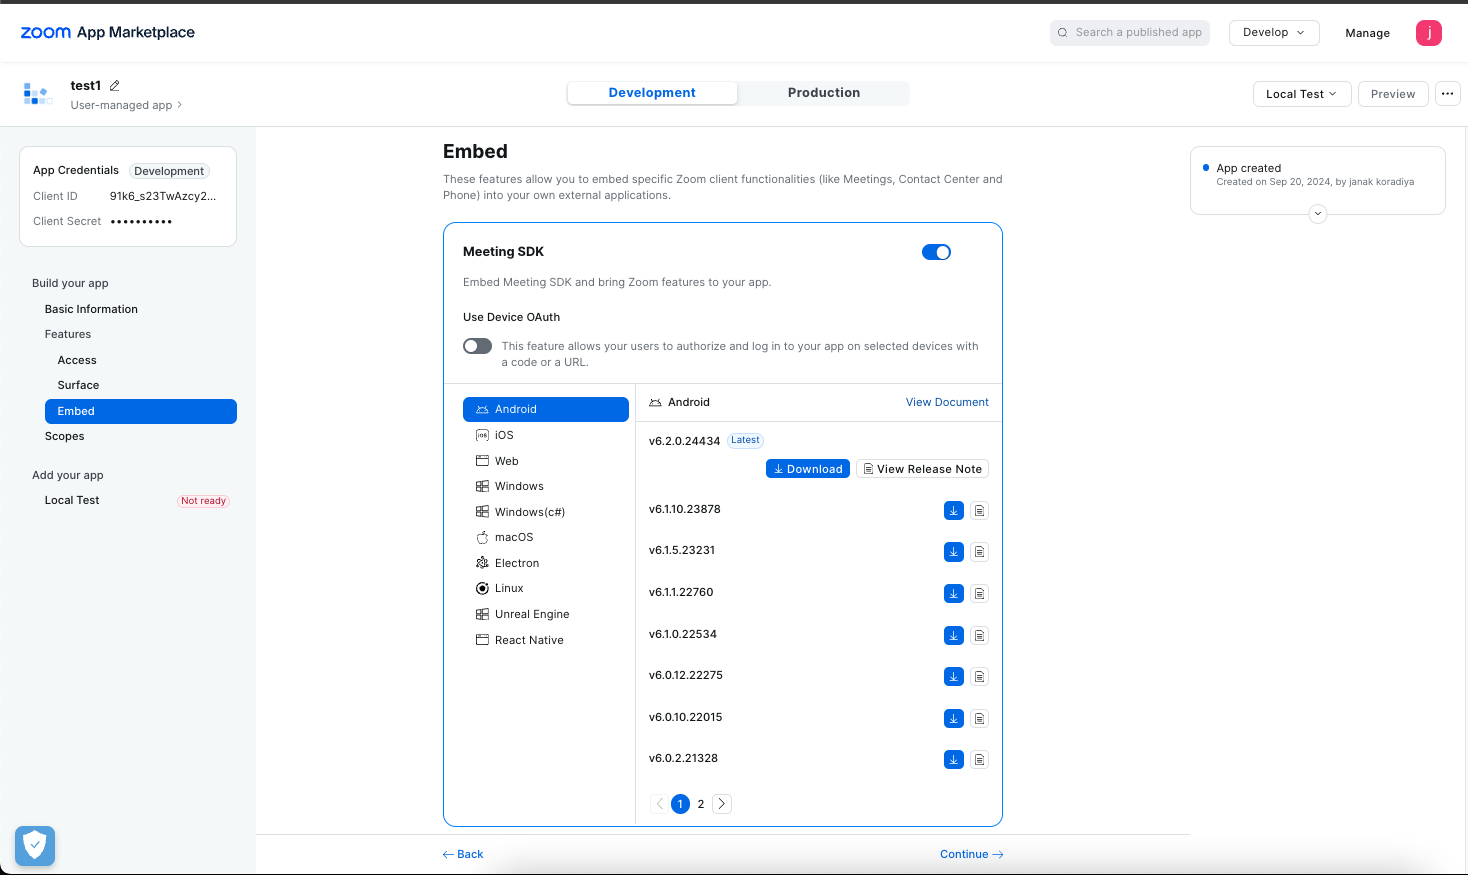This screenshot has height=875, width=1468.
Task: Select the Windows(c#) platform
Action: [x=546, y=513]
